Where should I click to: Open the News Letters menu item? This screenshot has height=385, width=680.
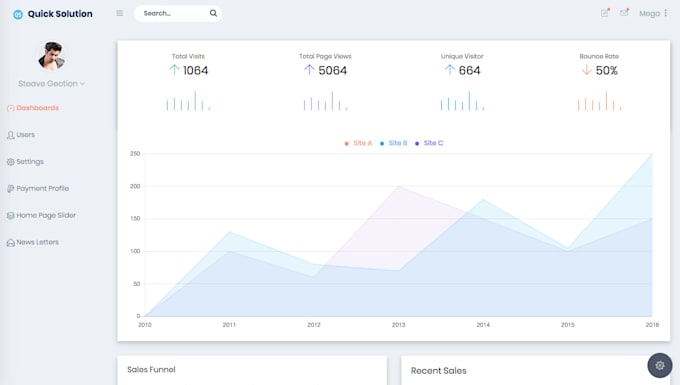(37, 242)
